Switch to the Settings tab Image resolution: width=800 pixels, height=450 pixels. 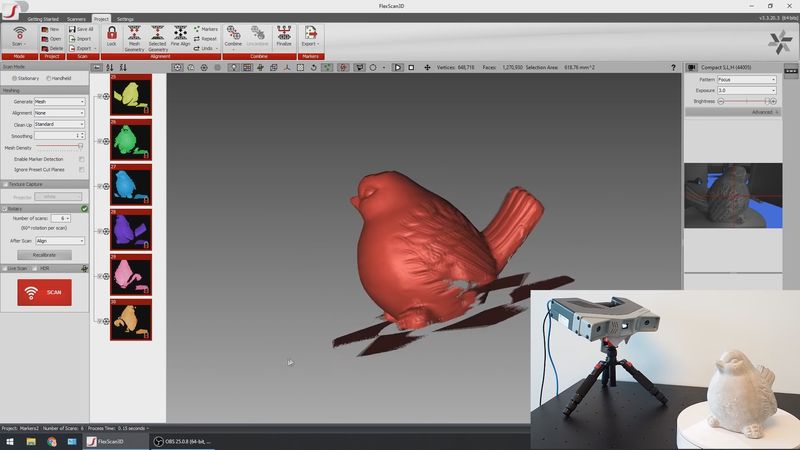point(126,19)
